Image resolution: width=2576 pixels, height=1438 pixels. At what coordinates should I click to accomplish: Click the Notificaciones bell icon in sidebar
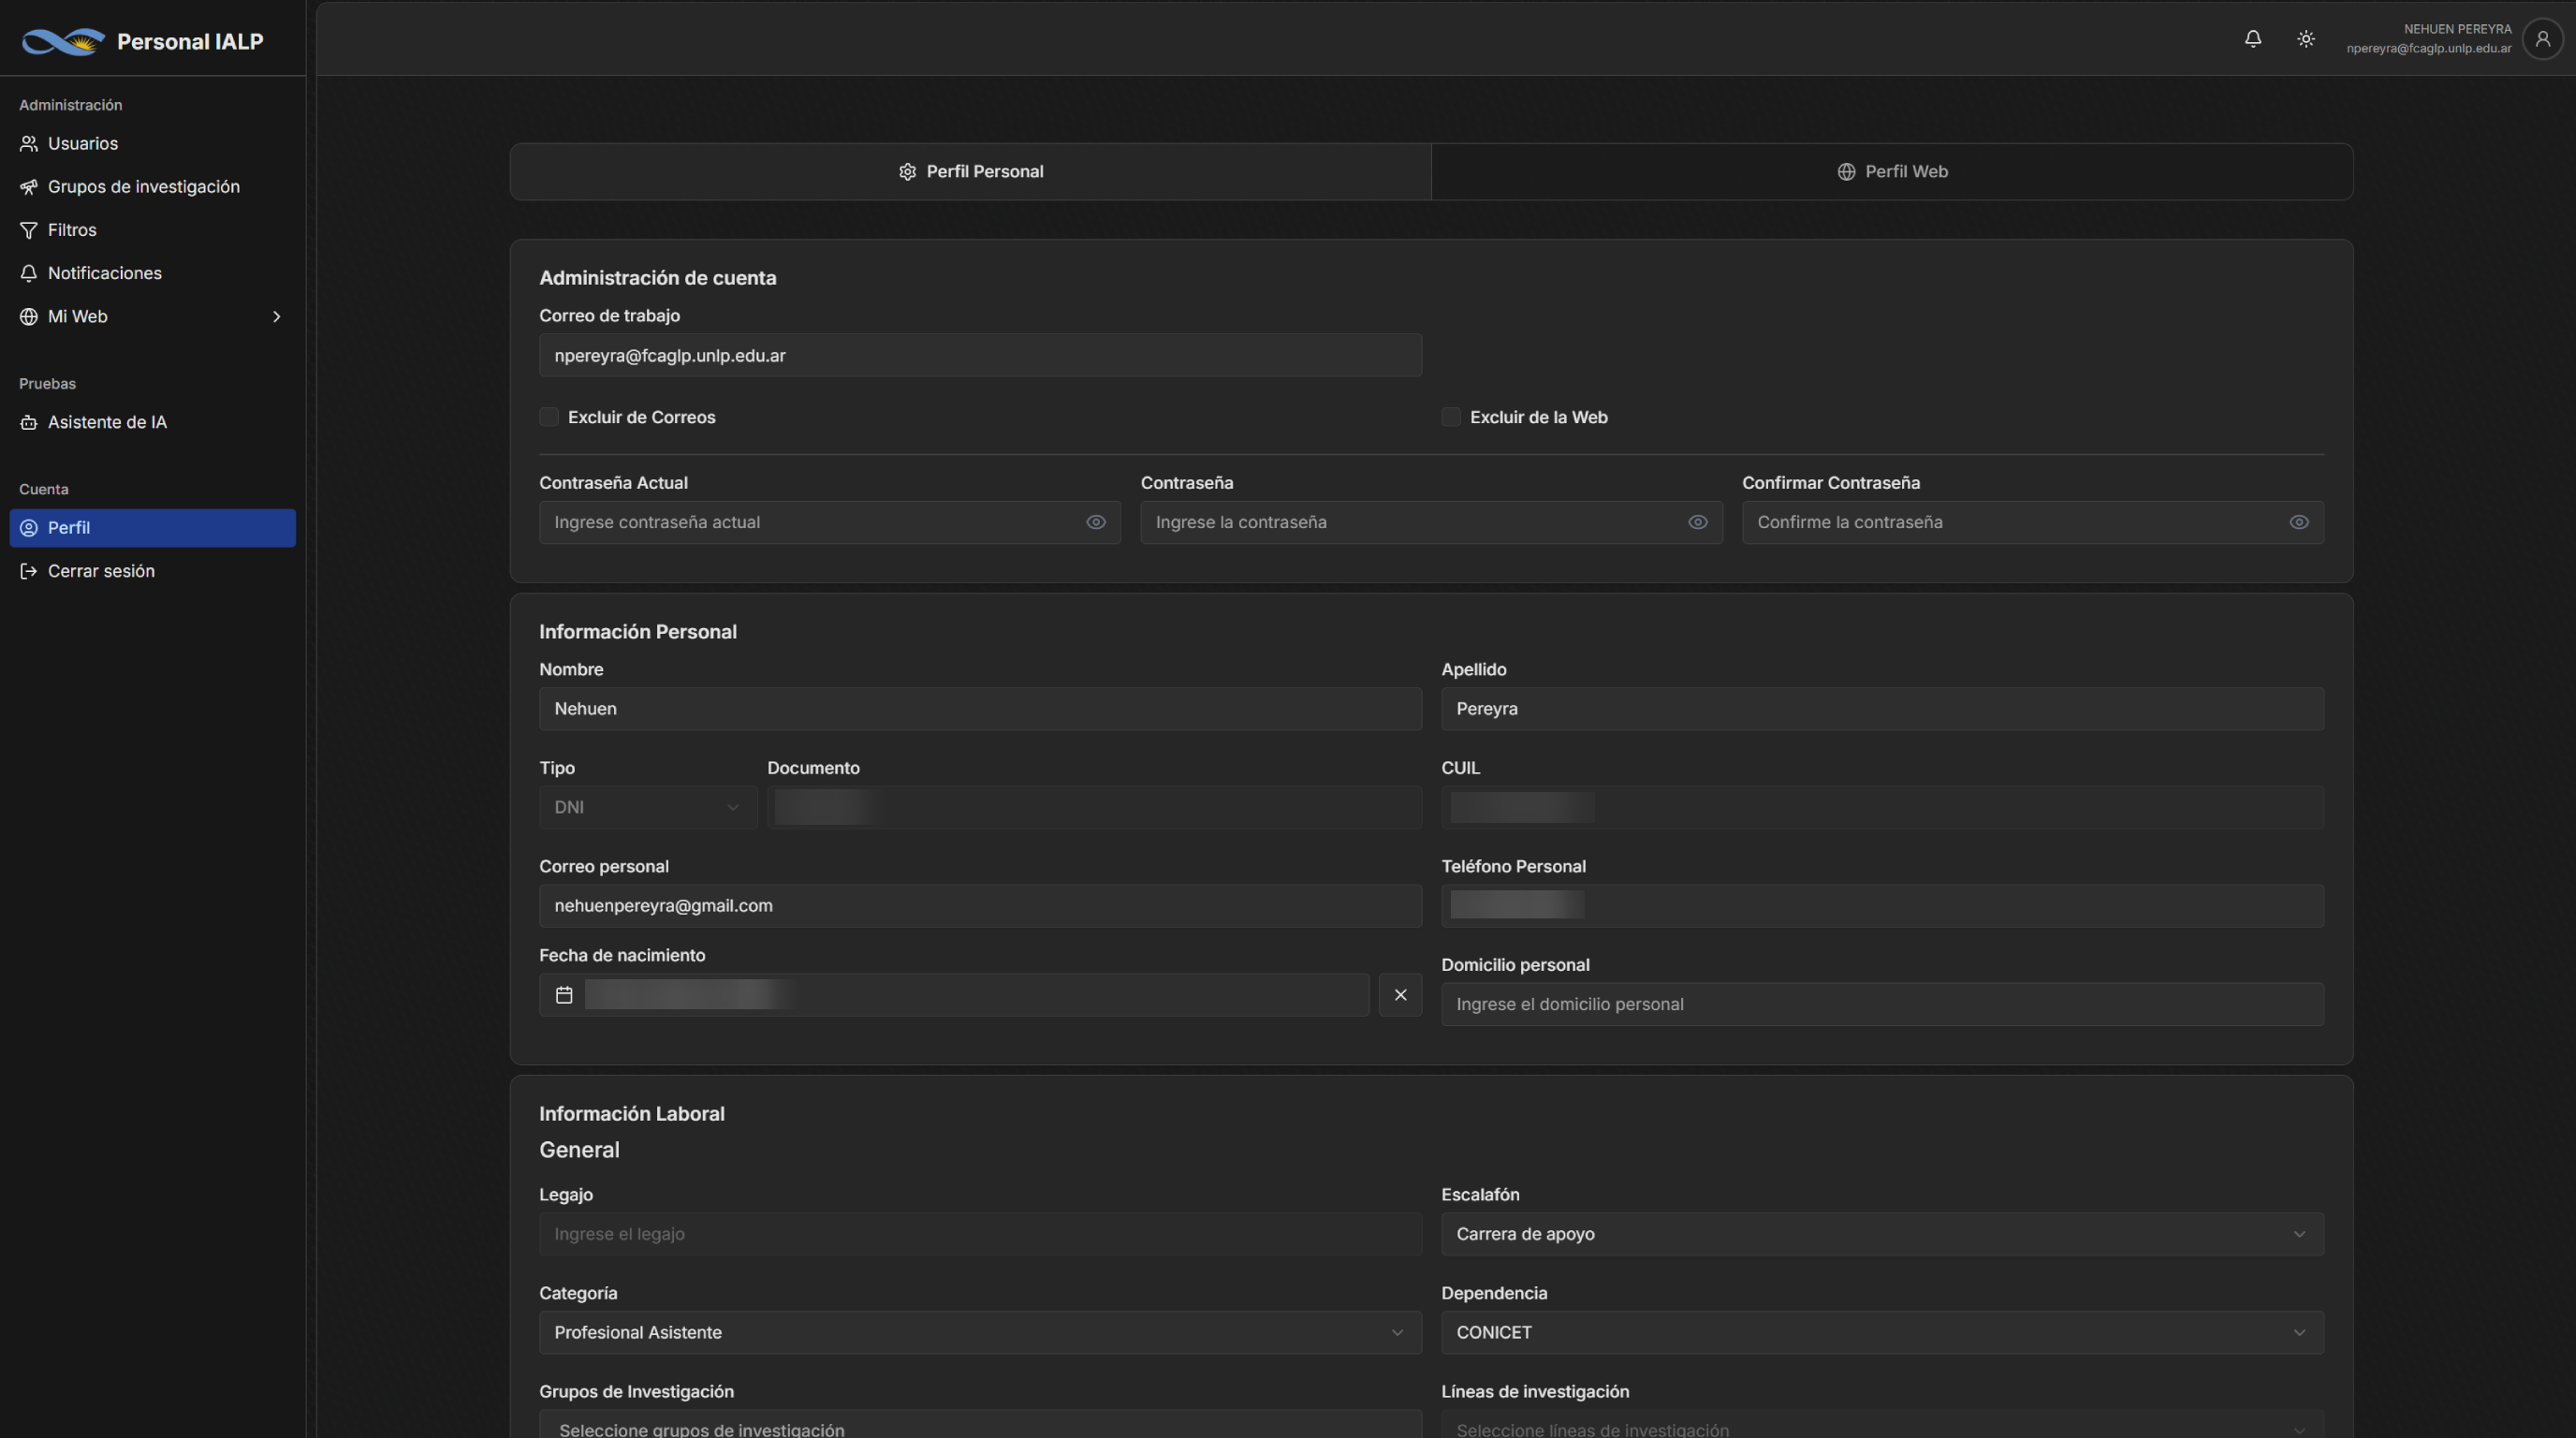(x=29, y=273)
